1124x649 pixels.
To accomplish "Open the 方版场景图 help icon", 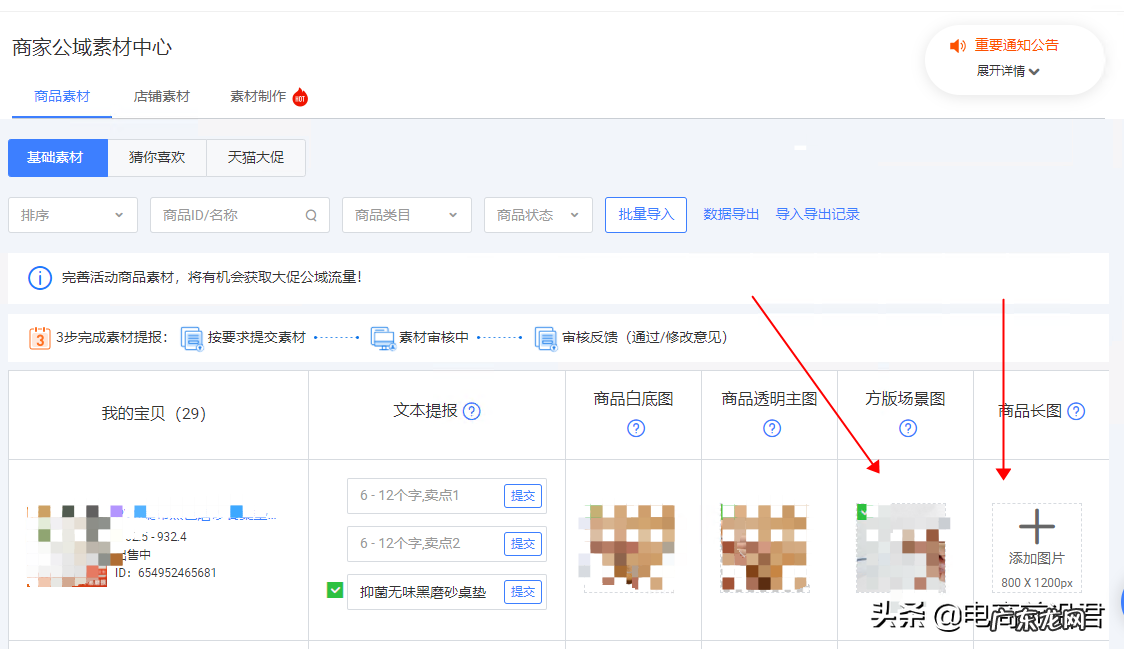I will coord(907,428).
